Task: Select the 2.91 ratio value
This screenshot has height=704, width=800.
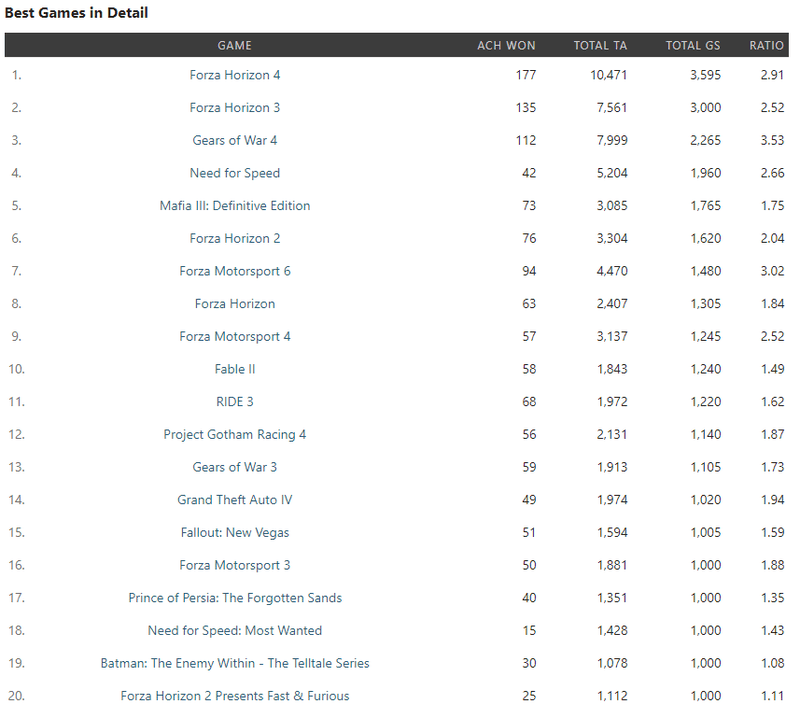Action: [x=772, y=75]
